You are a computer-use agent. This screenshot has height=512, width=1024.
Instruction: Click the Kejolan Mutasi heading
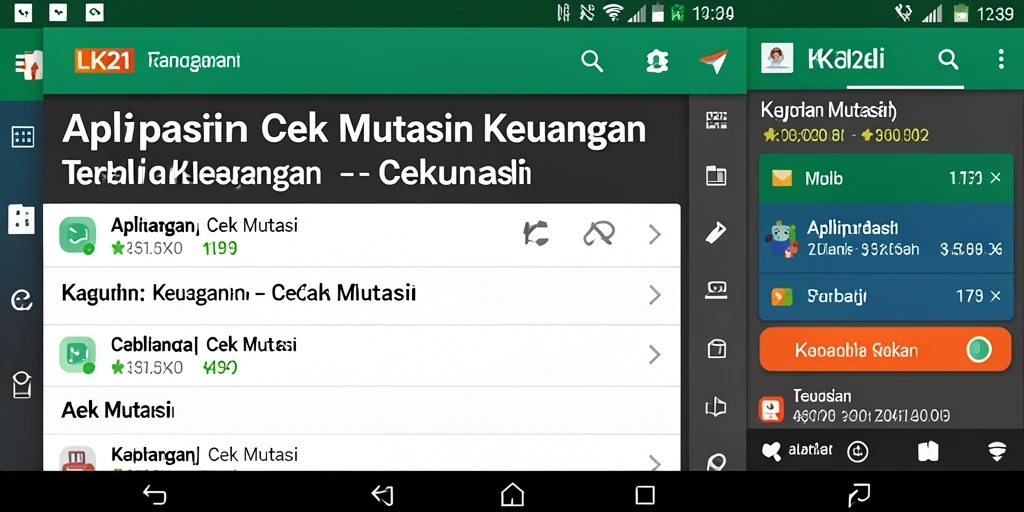[829, 110]
